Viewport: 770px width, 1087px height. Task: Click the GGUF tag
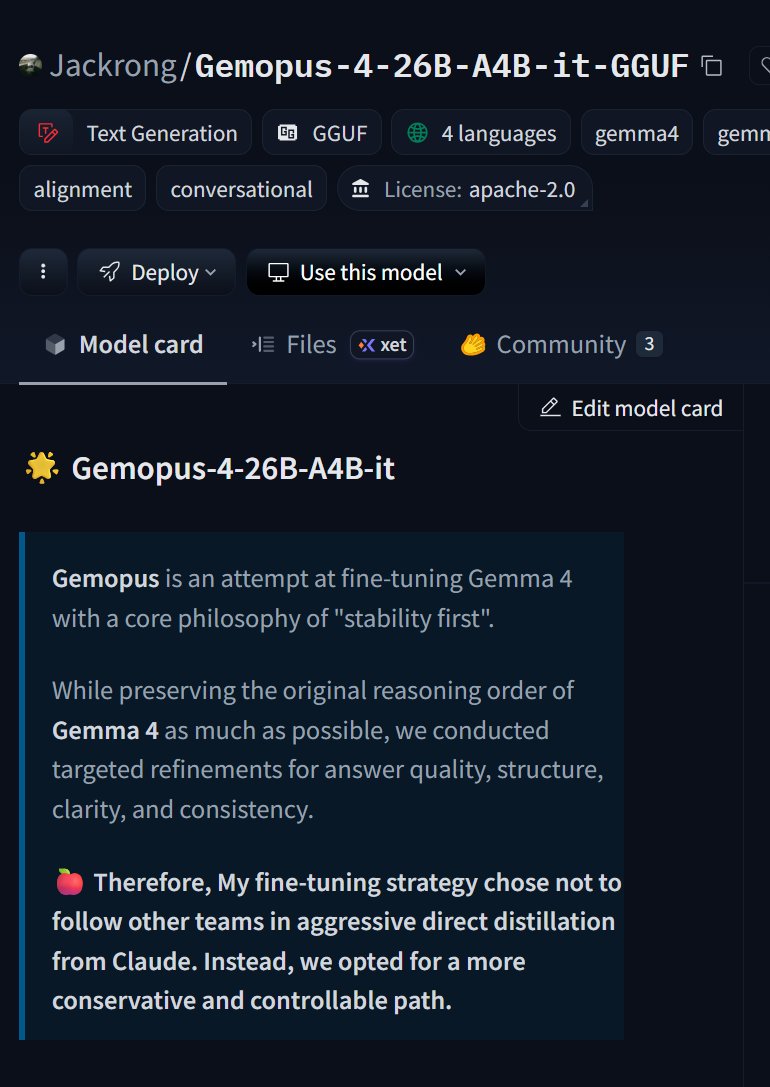tap(321, 133)
